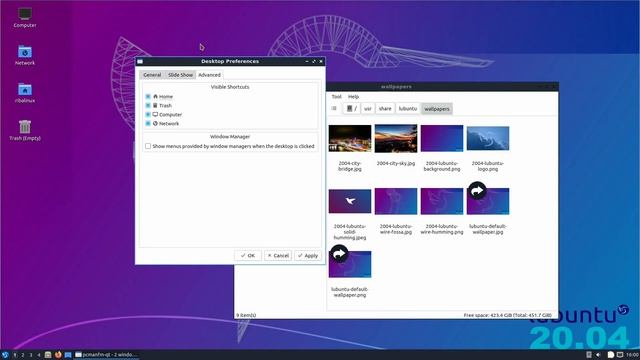640x360 pixels.
Task: Open the Lubuntu start menu icon
Action: pos(5,355)
